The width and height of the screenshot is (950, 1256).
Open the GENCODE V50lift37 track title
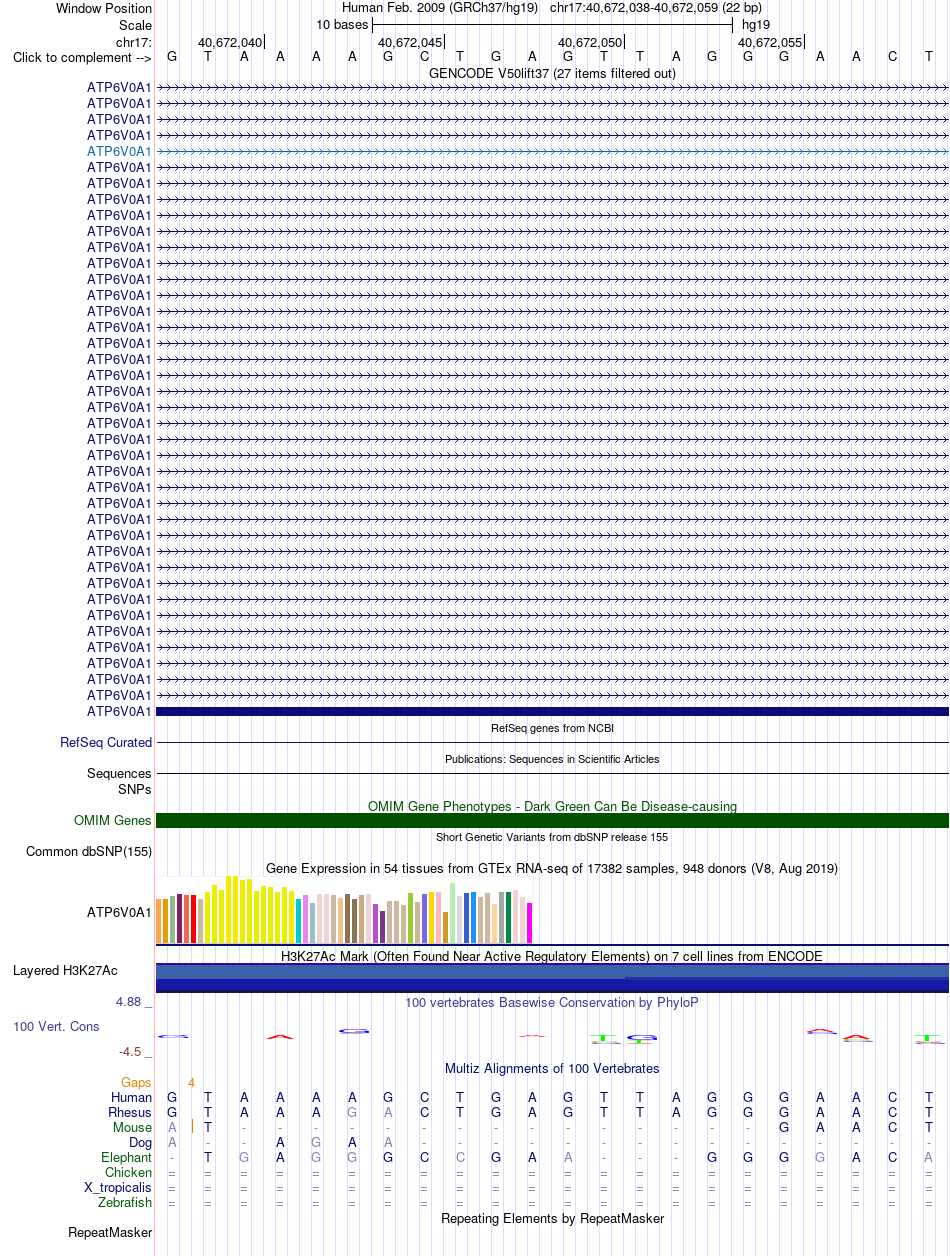(x=552, y=73)
